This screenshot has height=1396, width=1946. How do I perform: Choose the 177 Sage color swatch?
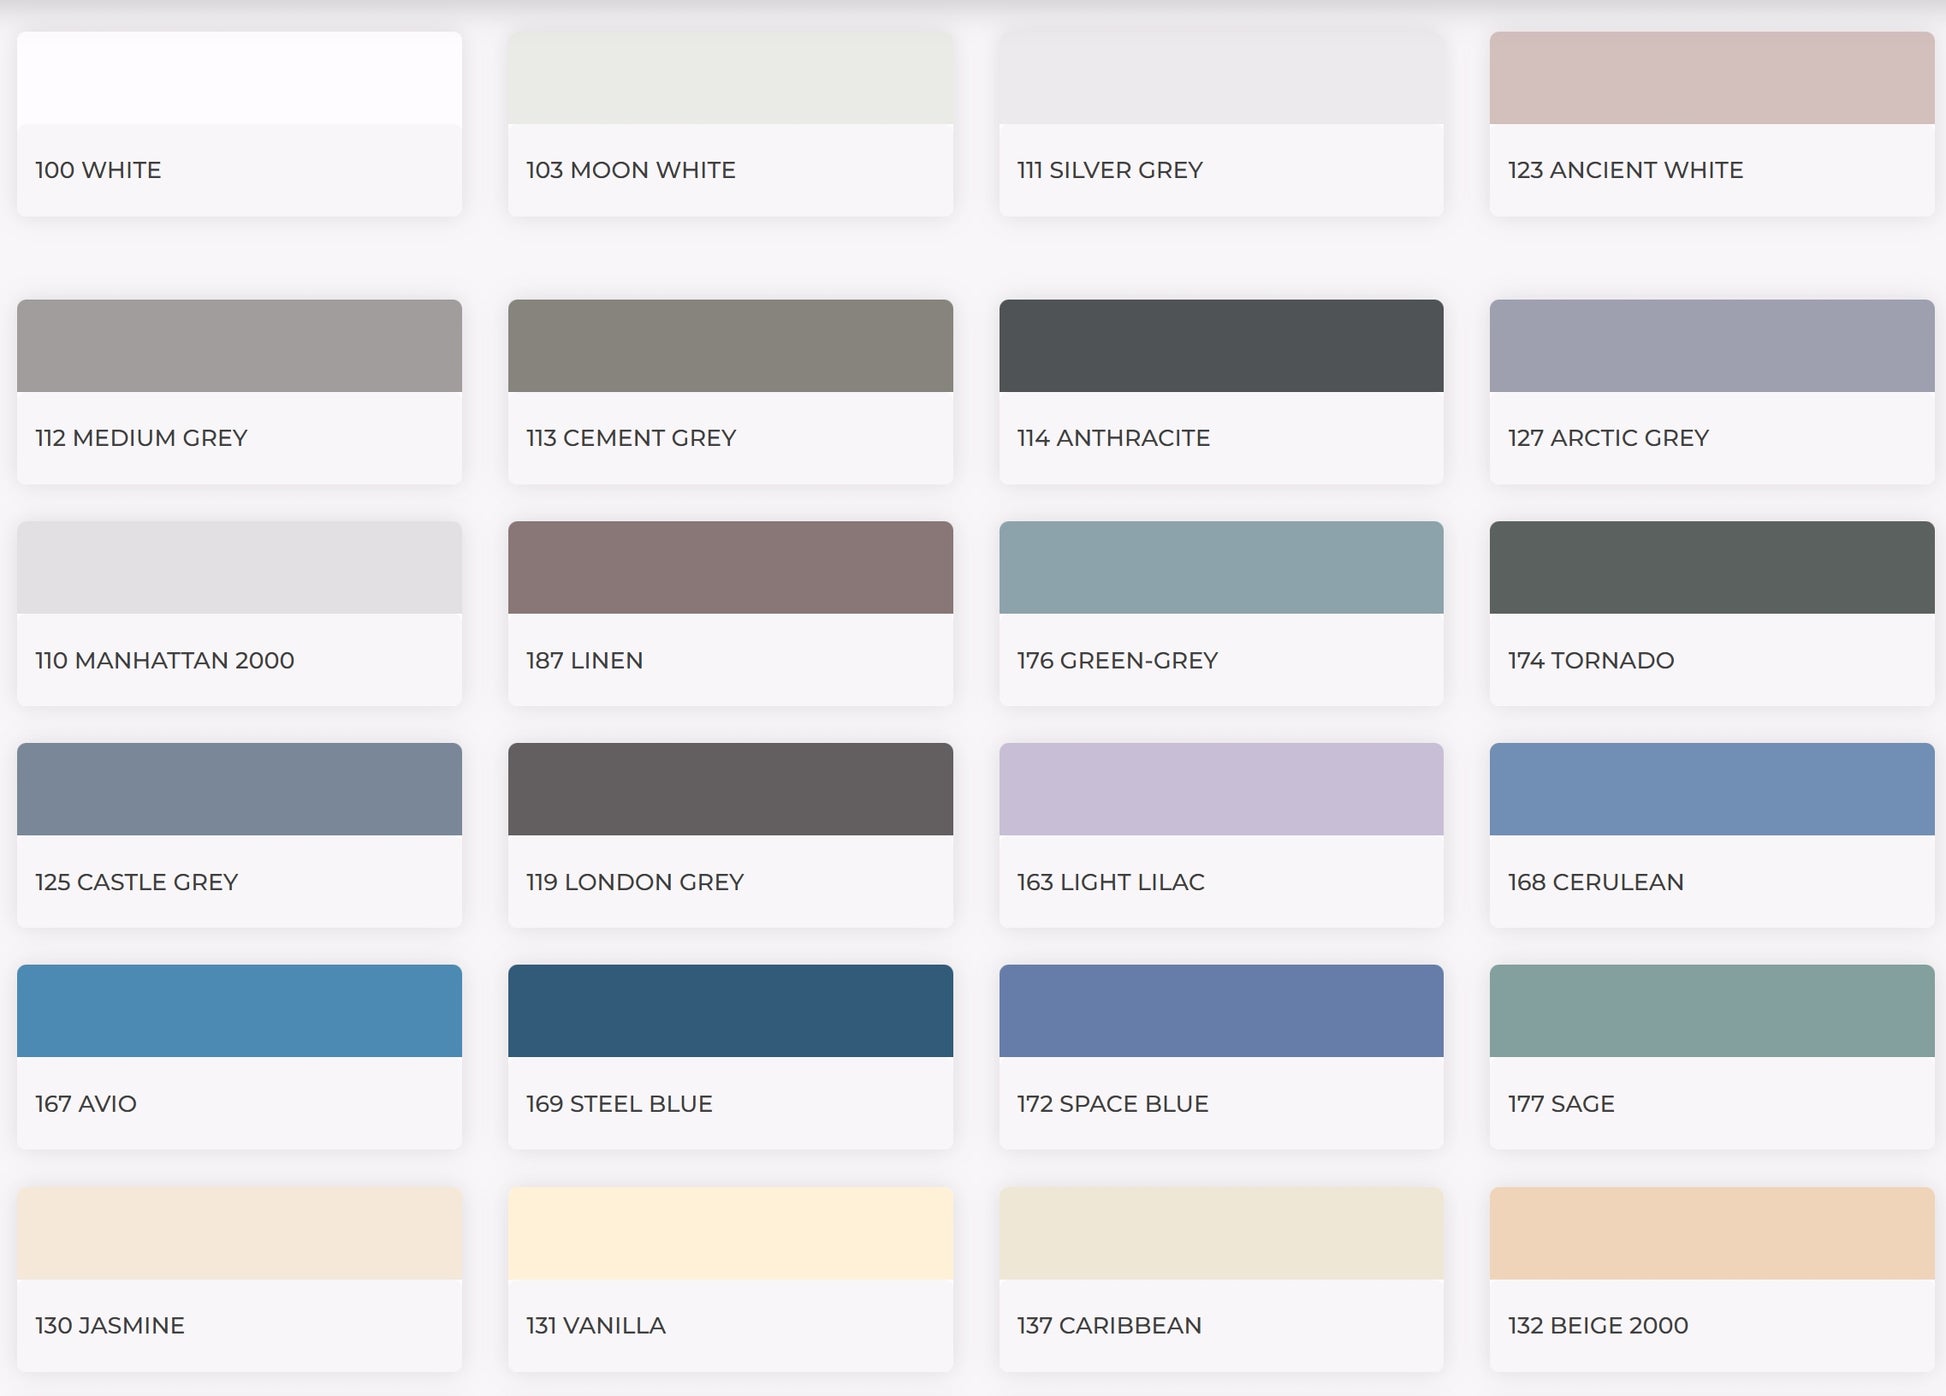1712,1011
